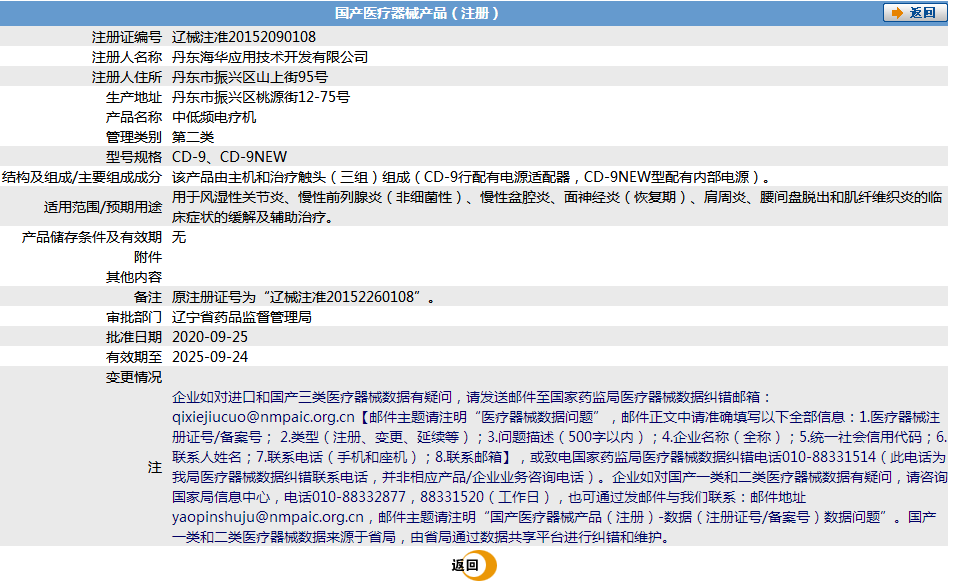Select registration number 辽械注准20152090108

point(244,37)
